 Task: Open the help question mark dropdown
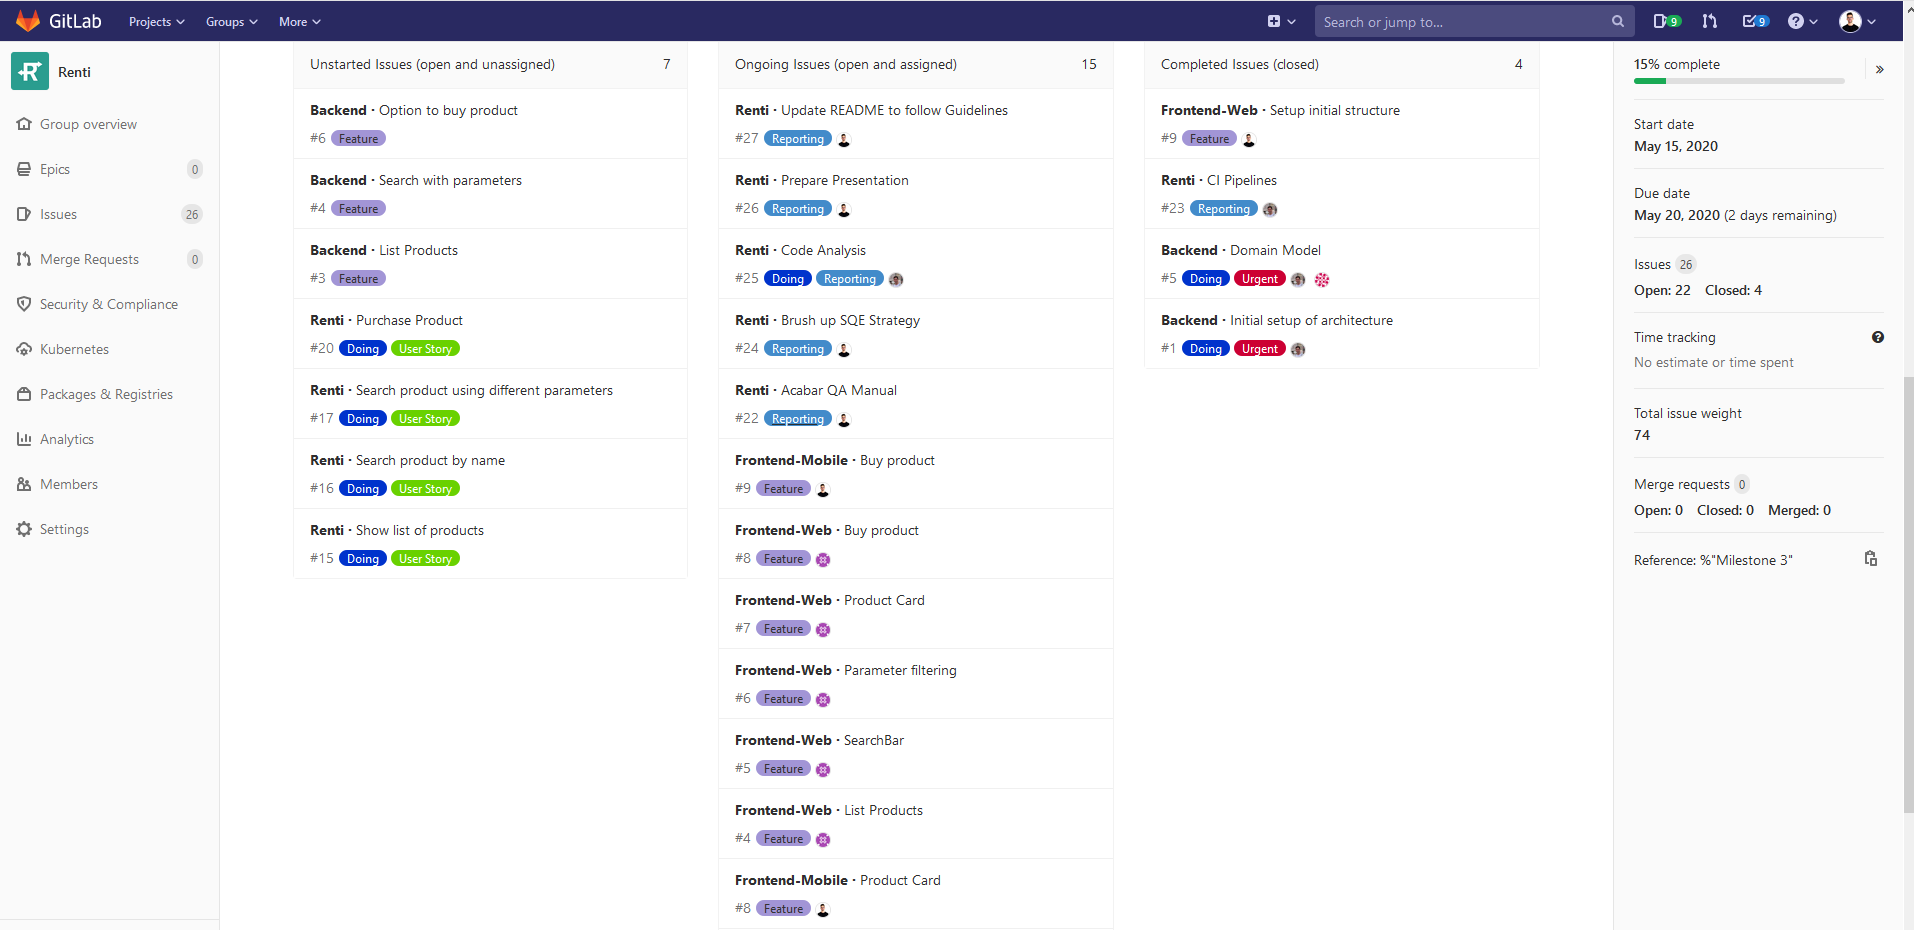pyautogui.click(x=1803, y=21)
